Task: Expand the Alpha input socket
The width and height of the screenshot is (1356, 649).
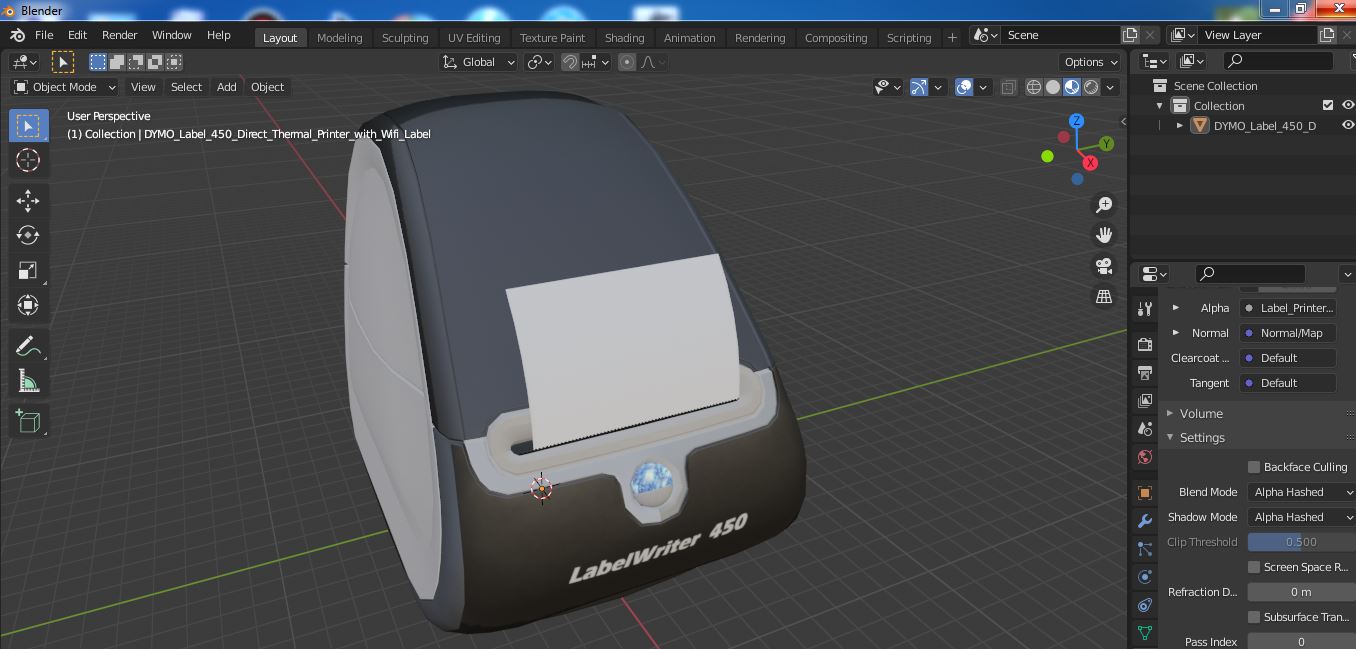Action: [x=1176, y=308]
